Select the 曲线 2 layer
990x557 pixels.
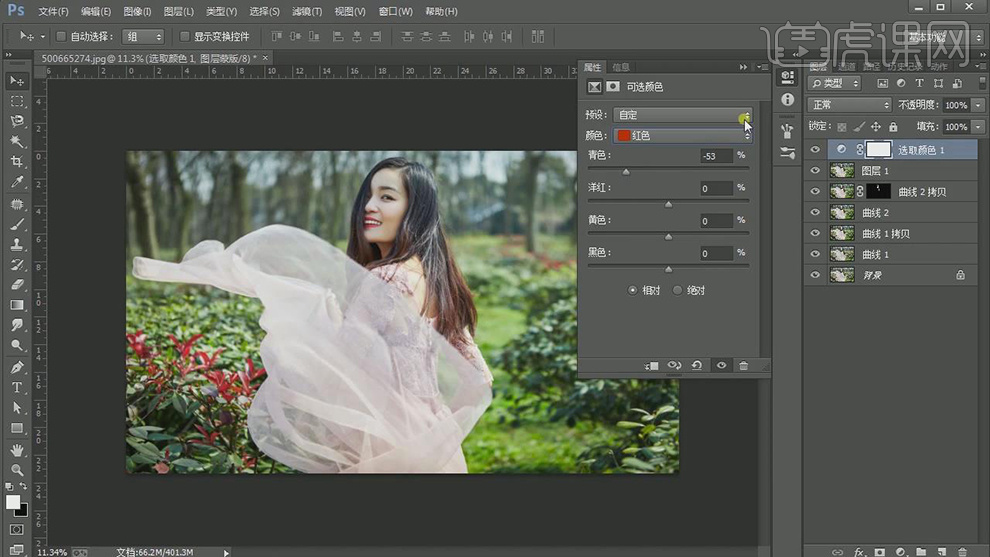pyautogui.click(x=875, y=212)
